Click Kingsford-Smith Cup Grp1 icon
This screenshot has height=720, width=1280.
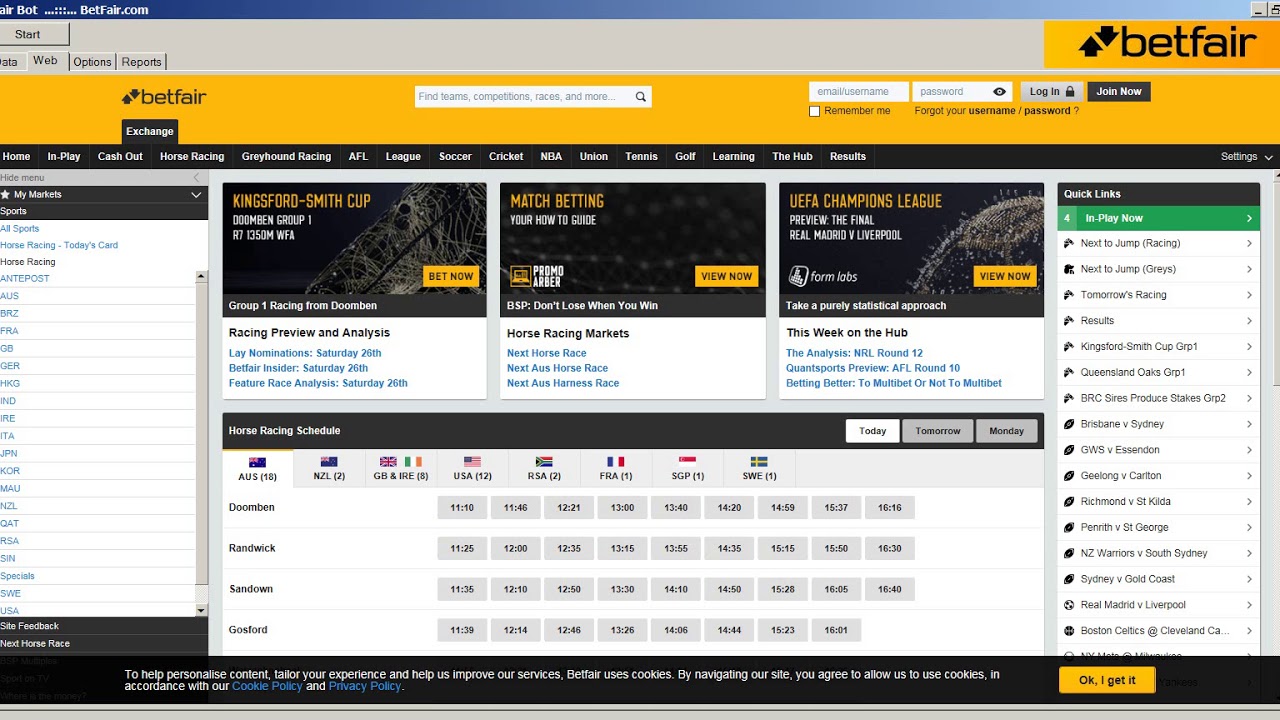[1069, 347]
